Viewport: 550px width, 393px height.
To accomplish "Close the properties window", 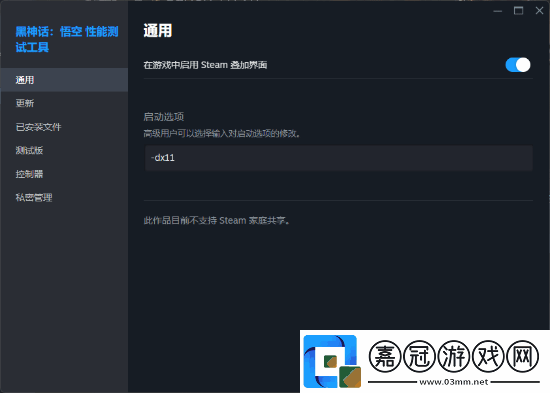I will tap(539, 11).
